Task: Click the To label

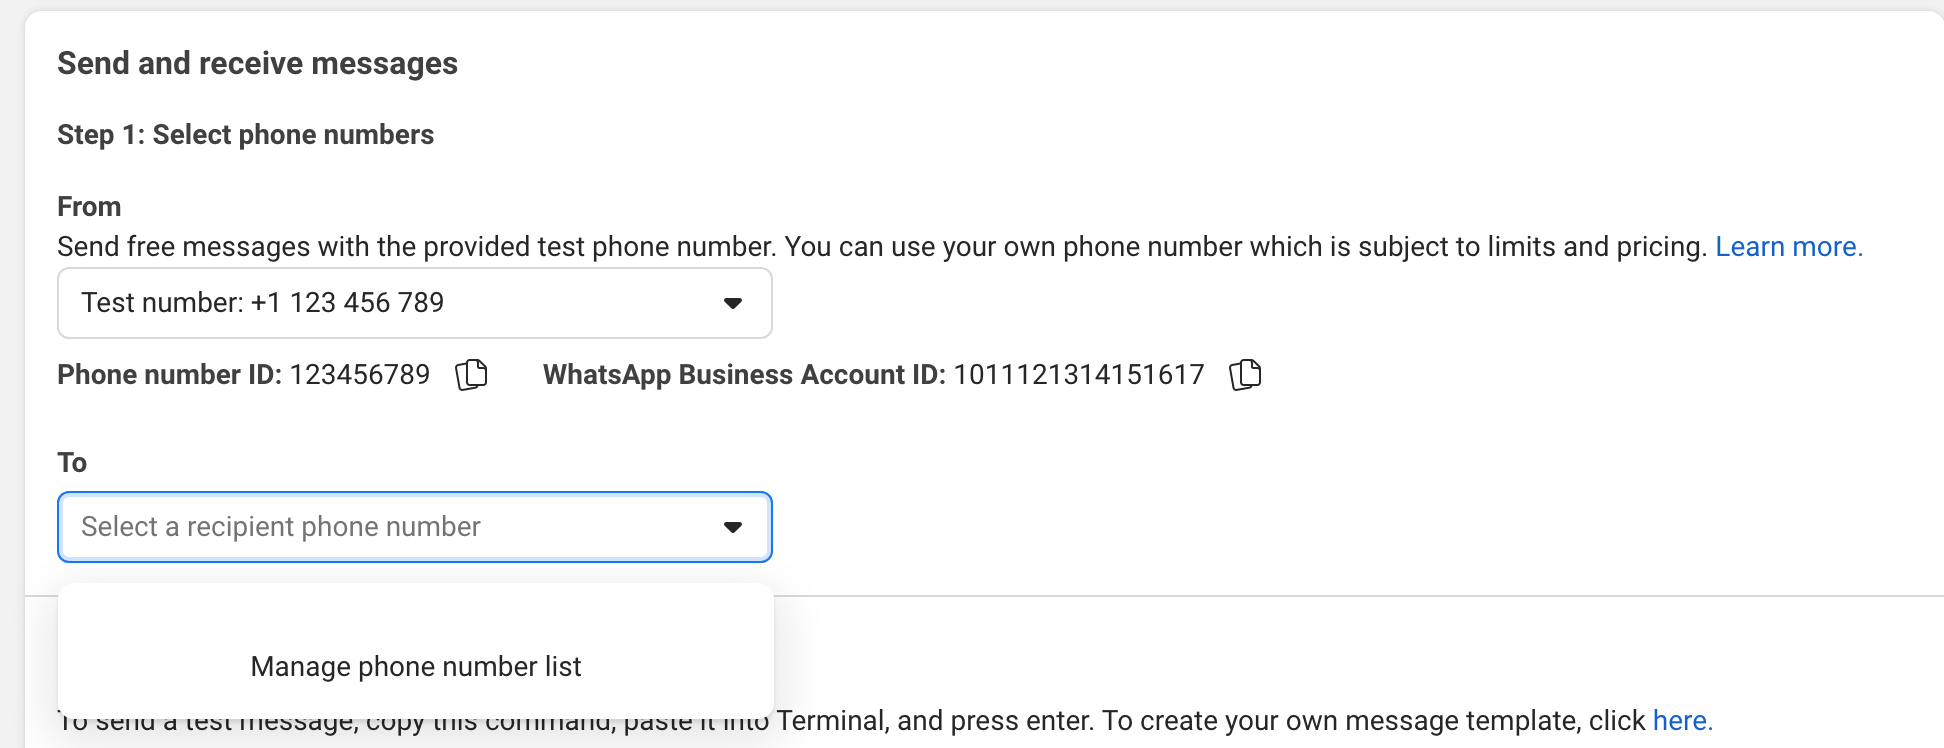Action: pyautogui.click(x=72, y=463)
